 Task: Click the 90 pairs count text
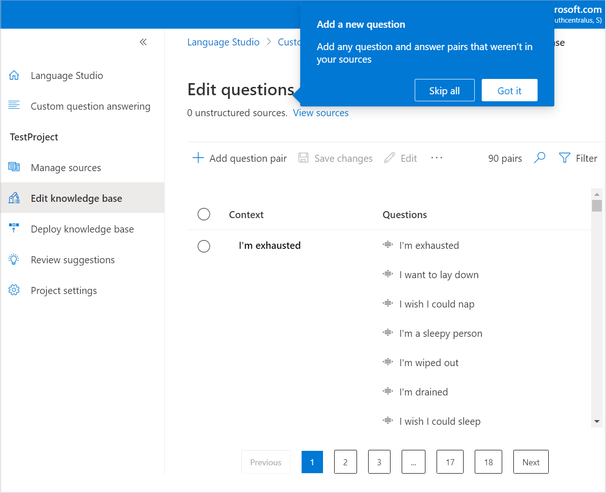click(x=505, y=158)
